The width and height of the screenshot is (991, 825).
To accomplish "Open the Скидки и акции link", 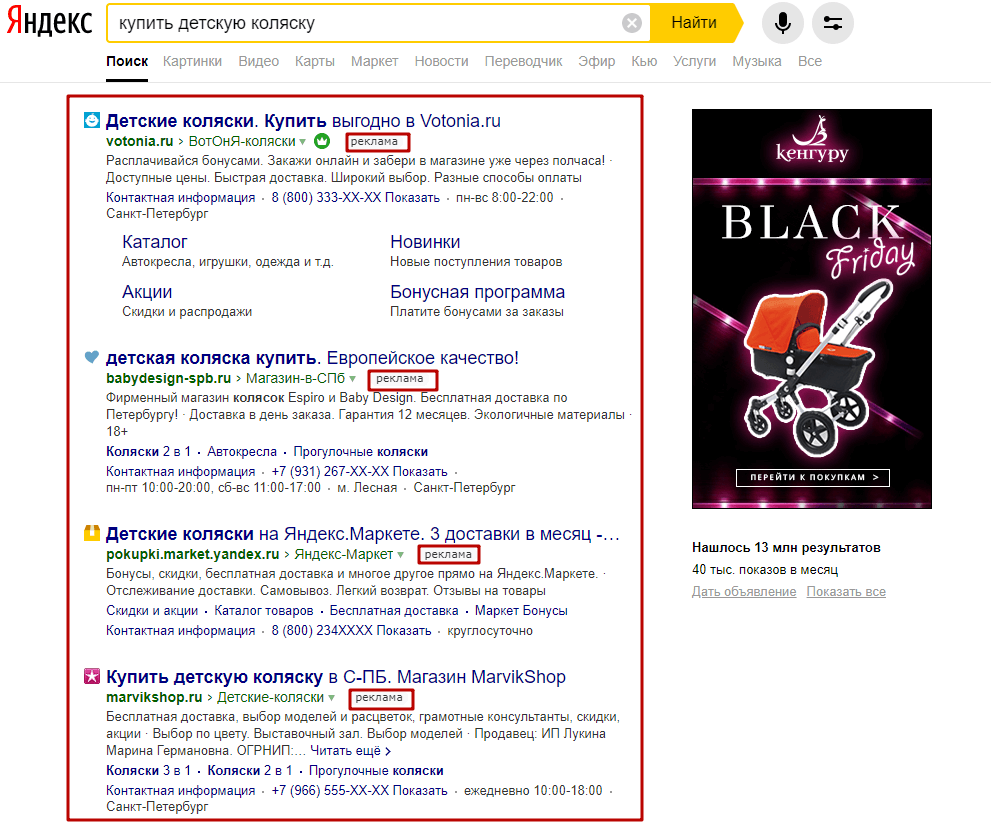I will click(x=152, y=610).
